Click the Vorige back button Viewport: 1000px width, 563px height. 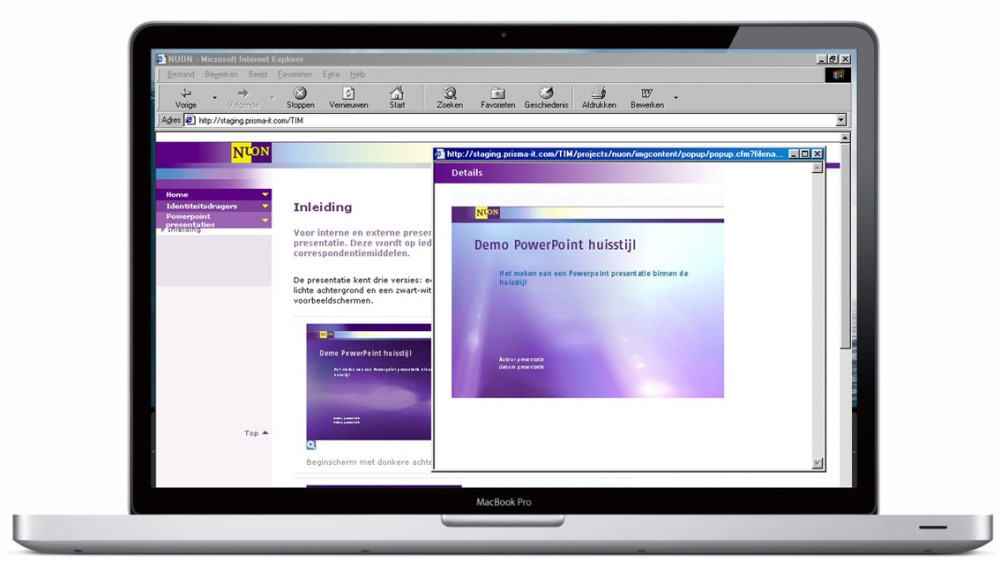point(186,98)
